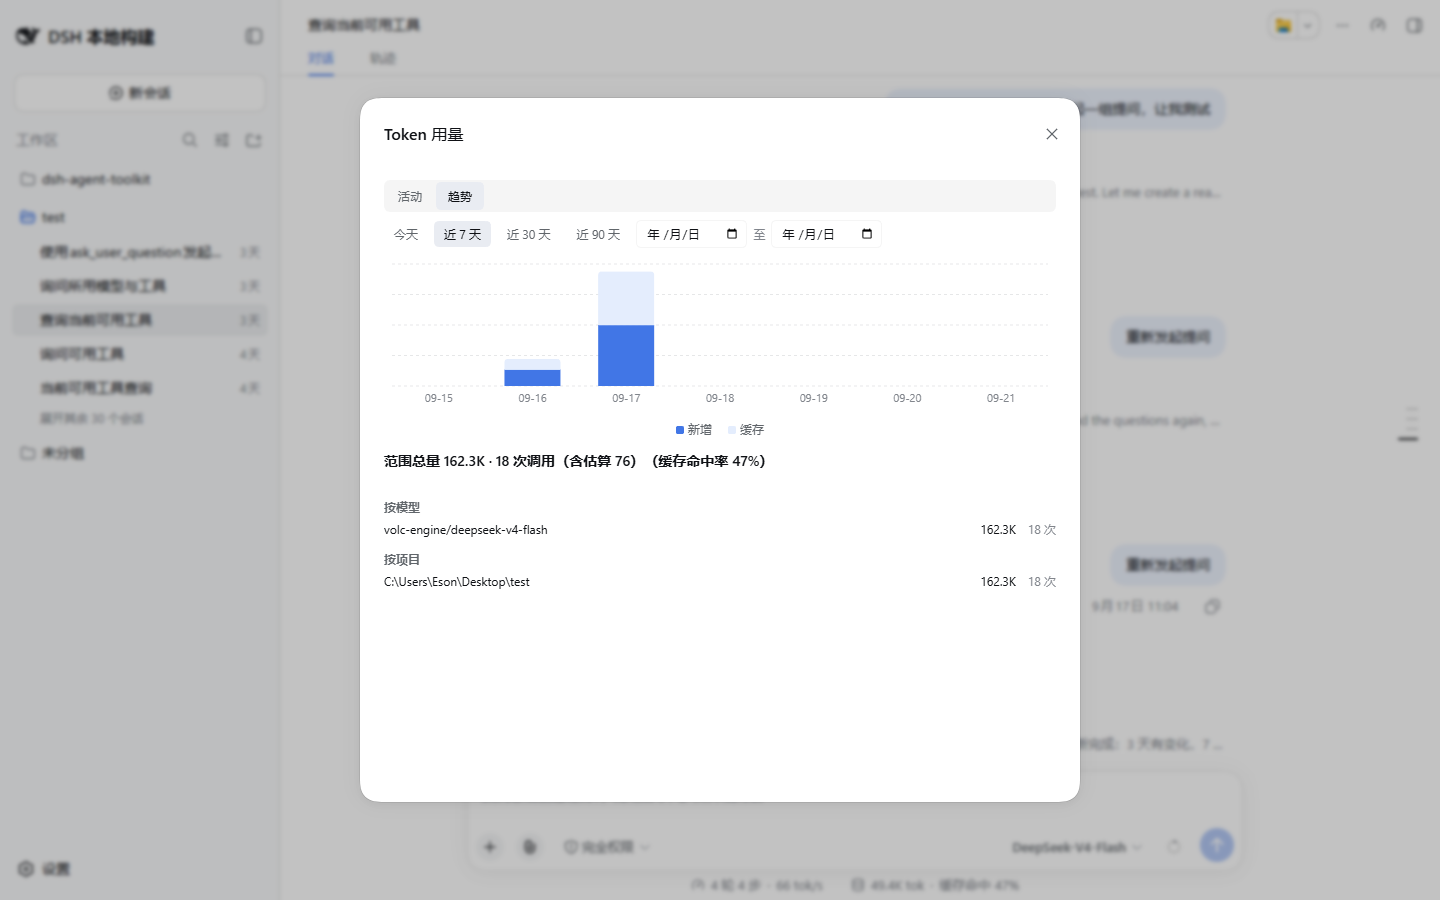Open the end date calendar picker icon
Screen dimensions: 1440x900
[x=867, y=234]
